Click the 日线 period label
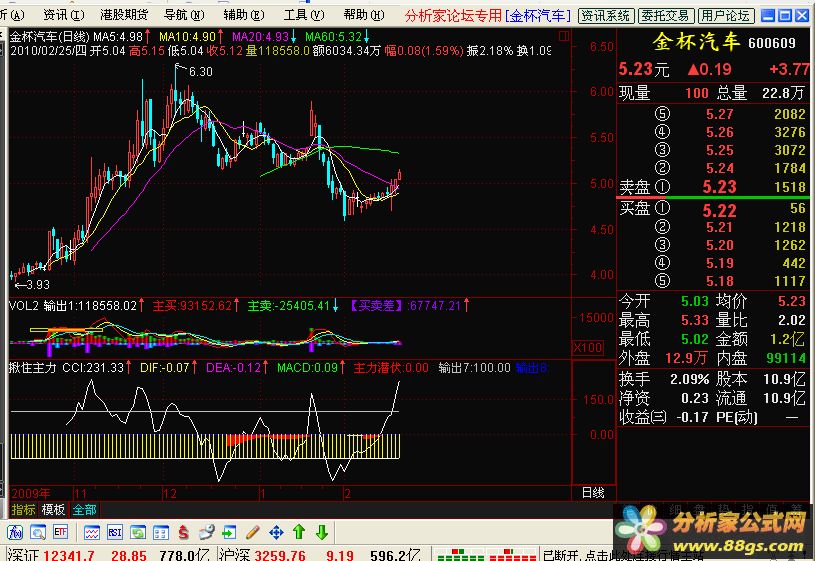The height and width of the screenshot is (561, 815). [593, 492]
